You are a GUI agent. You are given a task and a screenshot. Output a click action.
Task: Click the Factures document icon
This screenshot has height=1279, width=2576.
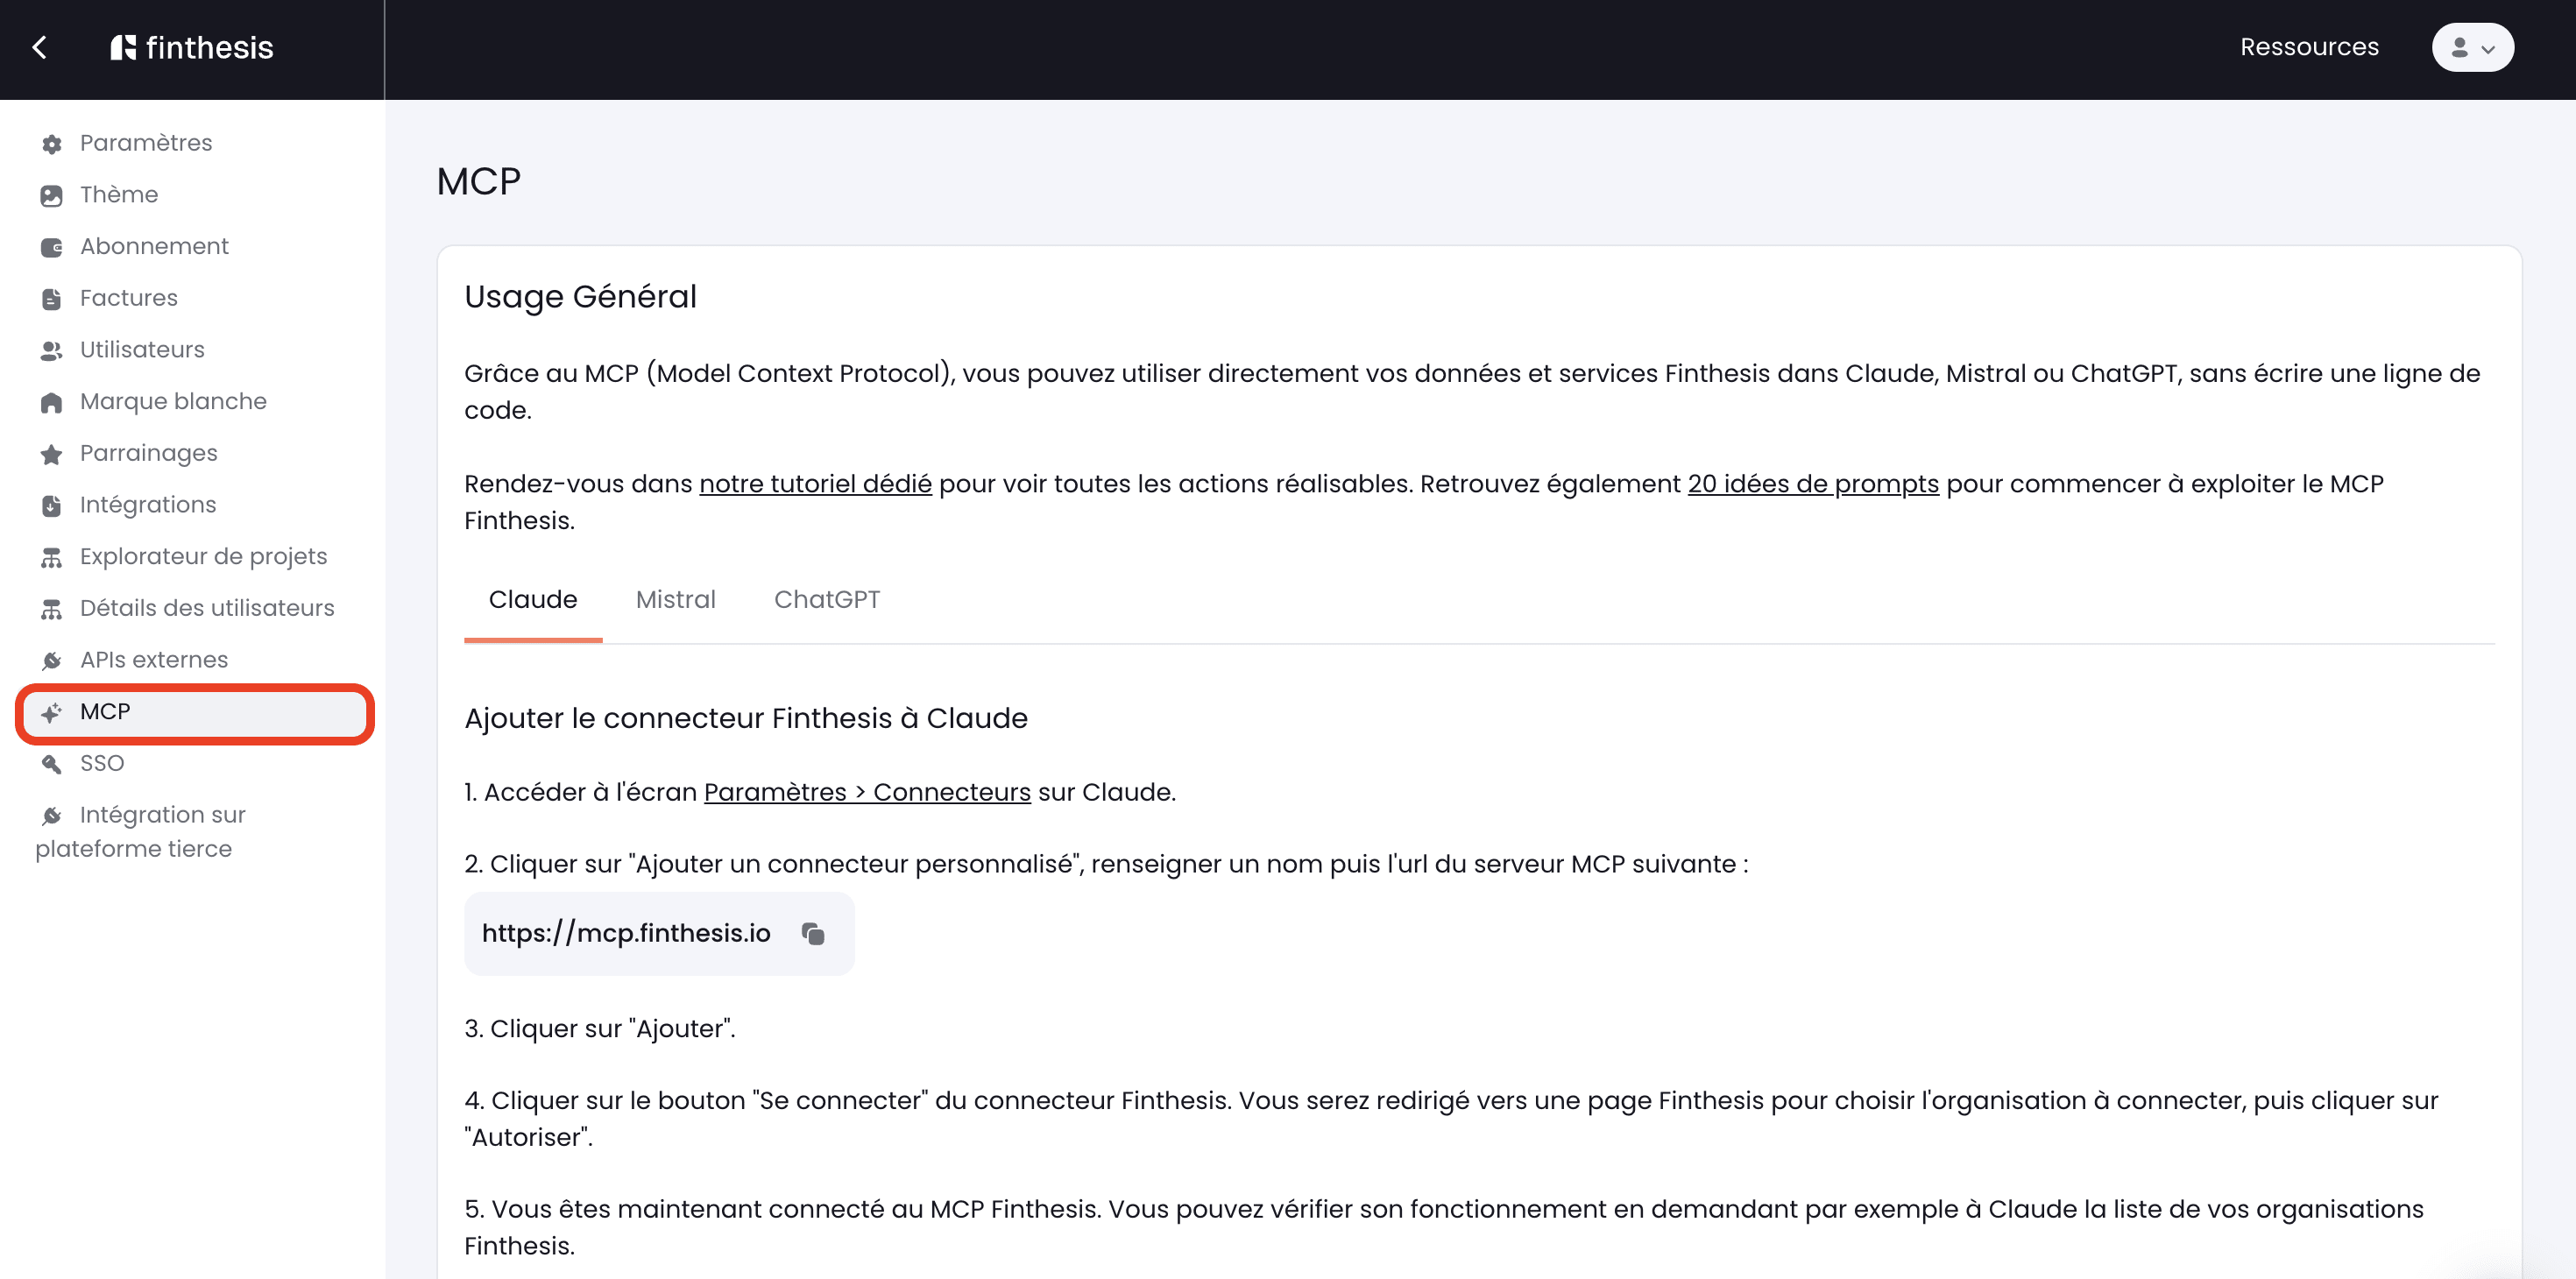[x=52, y=299]
